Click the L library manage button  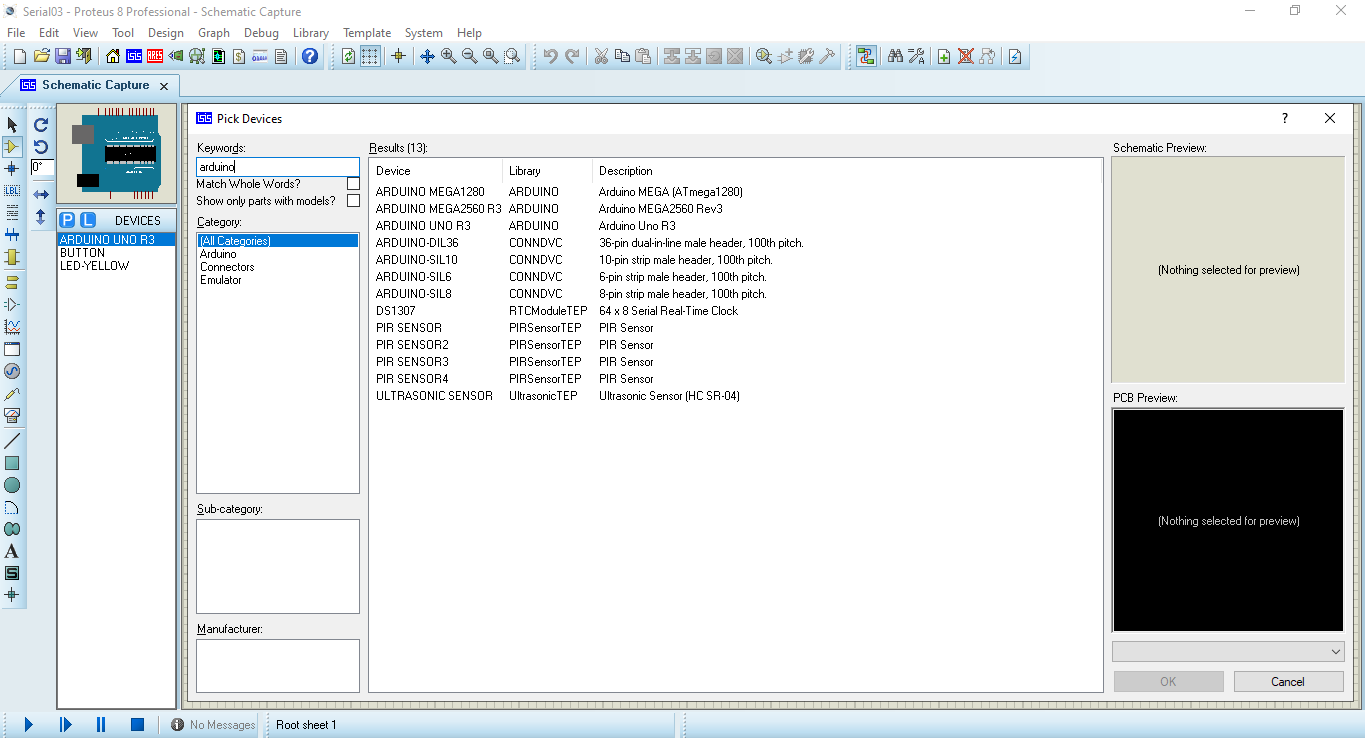click(x=88, y=220)
